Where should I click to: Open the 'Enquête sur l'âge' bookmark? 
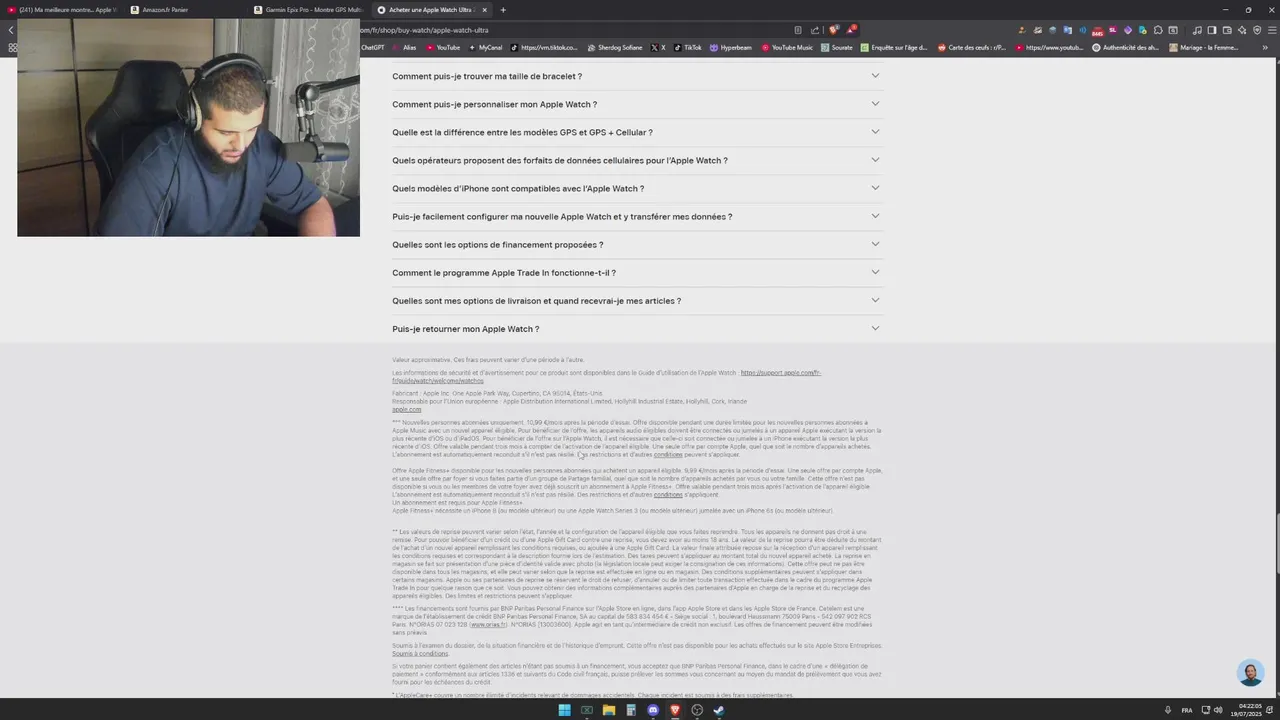tap(894, 47)
